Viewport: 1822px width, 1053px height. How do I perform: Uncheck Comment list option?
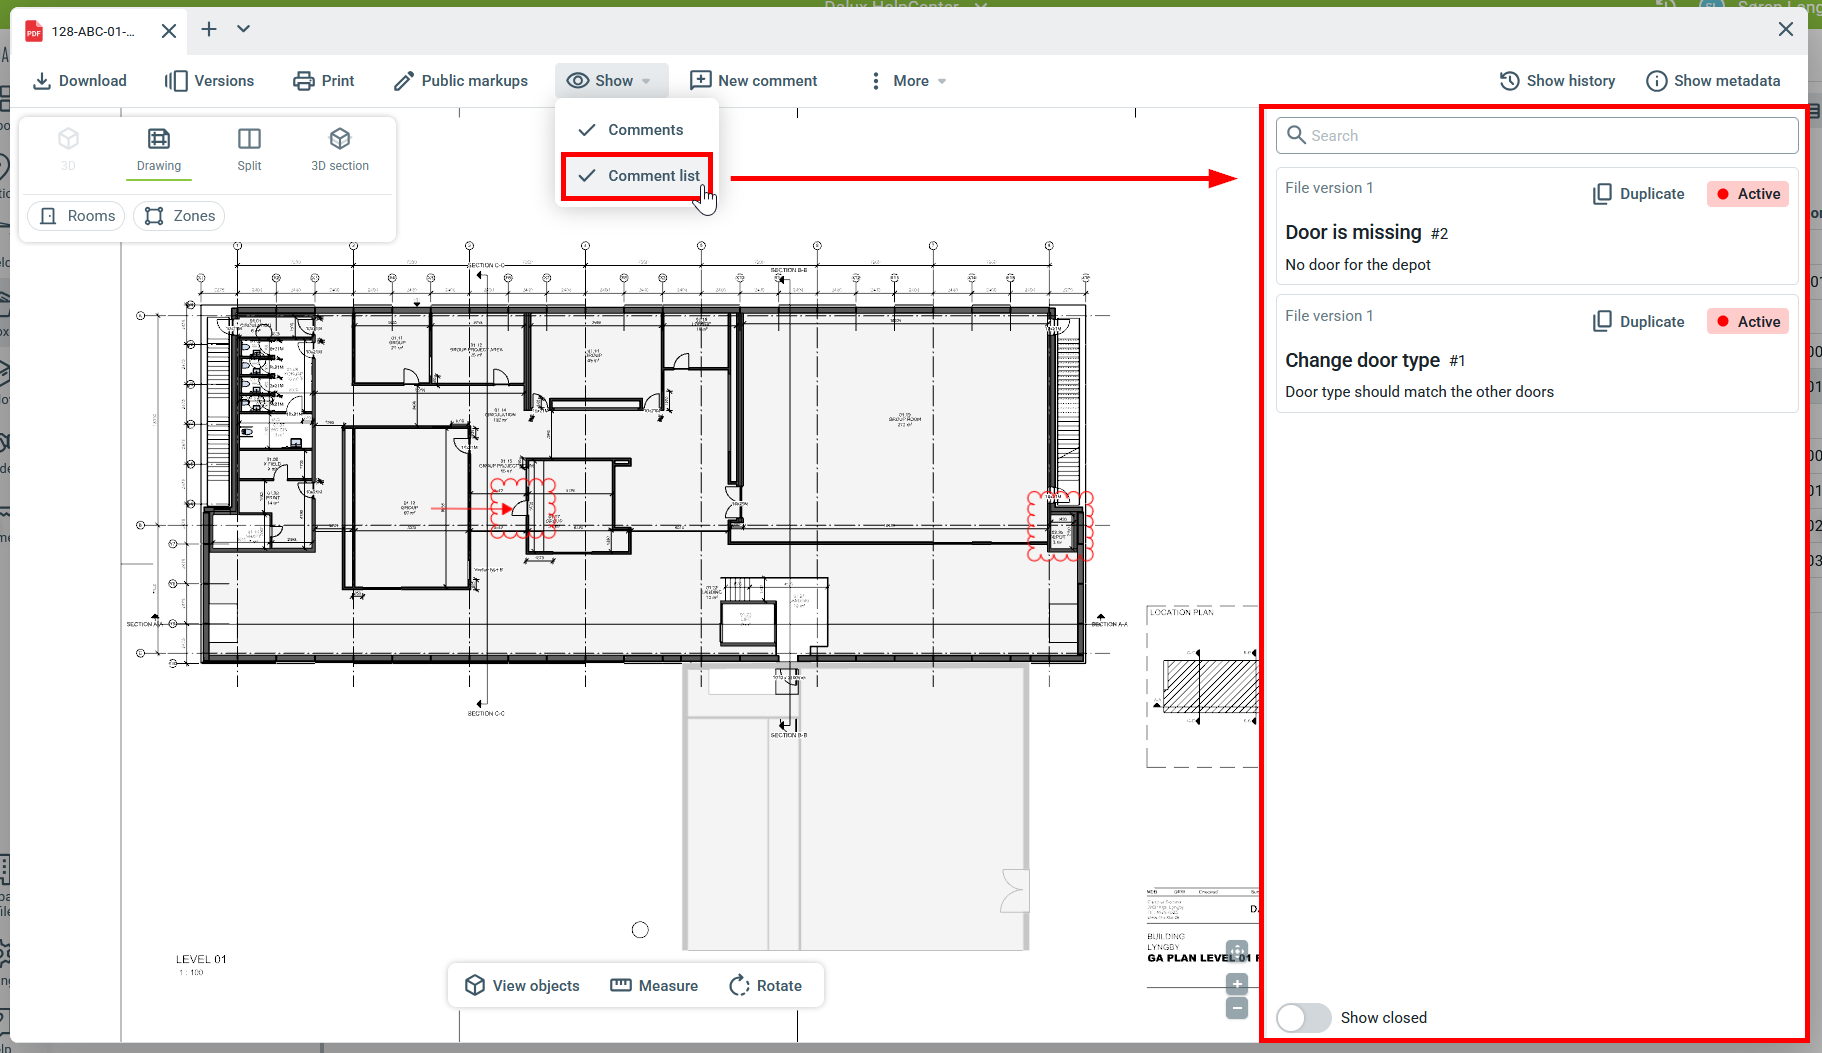[637, 176]
